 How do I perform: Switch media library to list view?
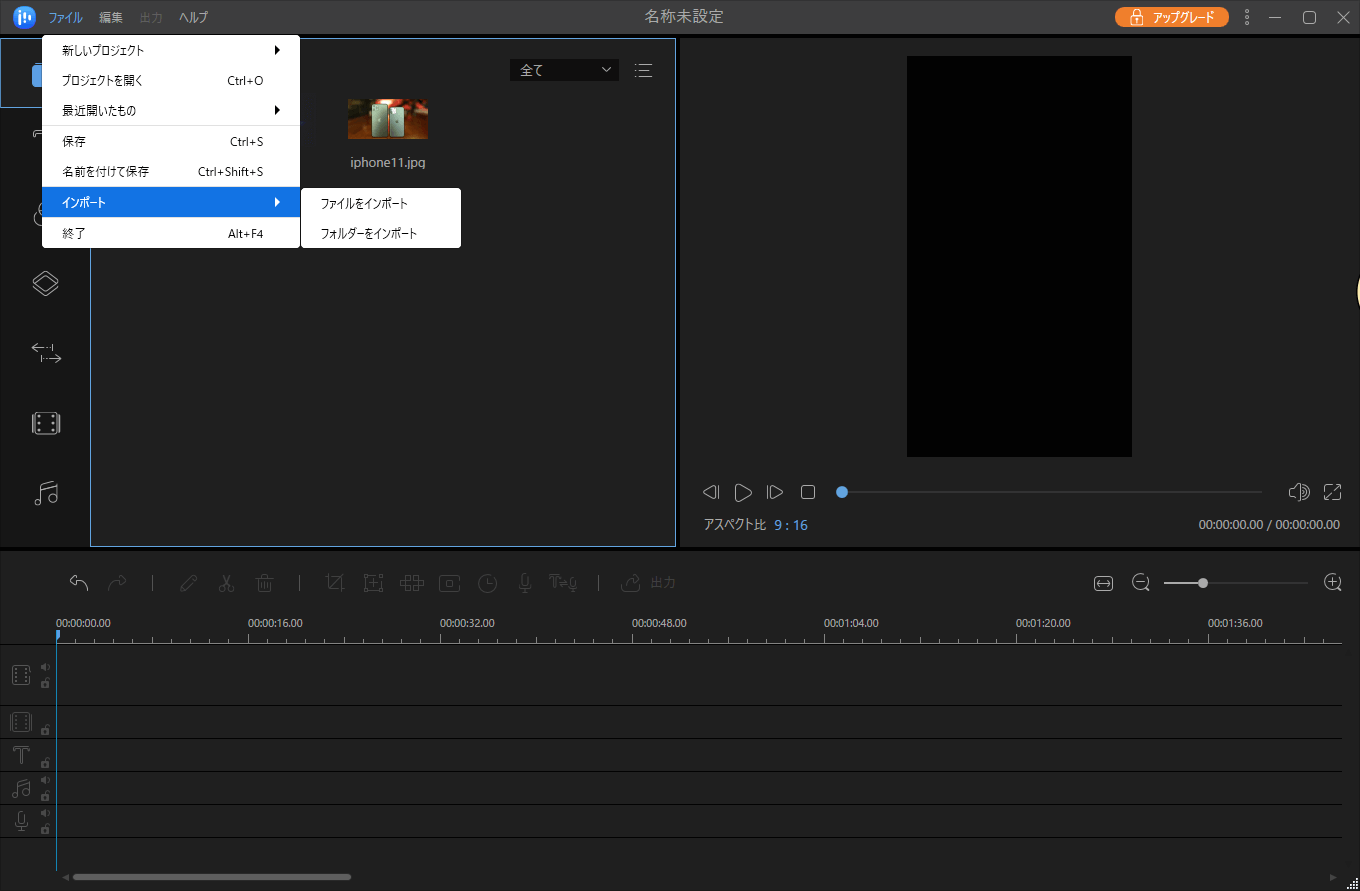[643, 70]
